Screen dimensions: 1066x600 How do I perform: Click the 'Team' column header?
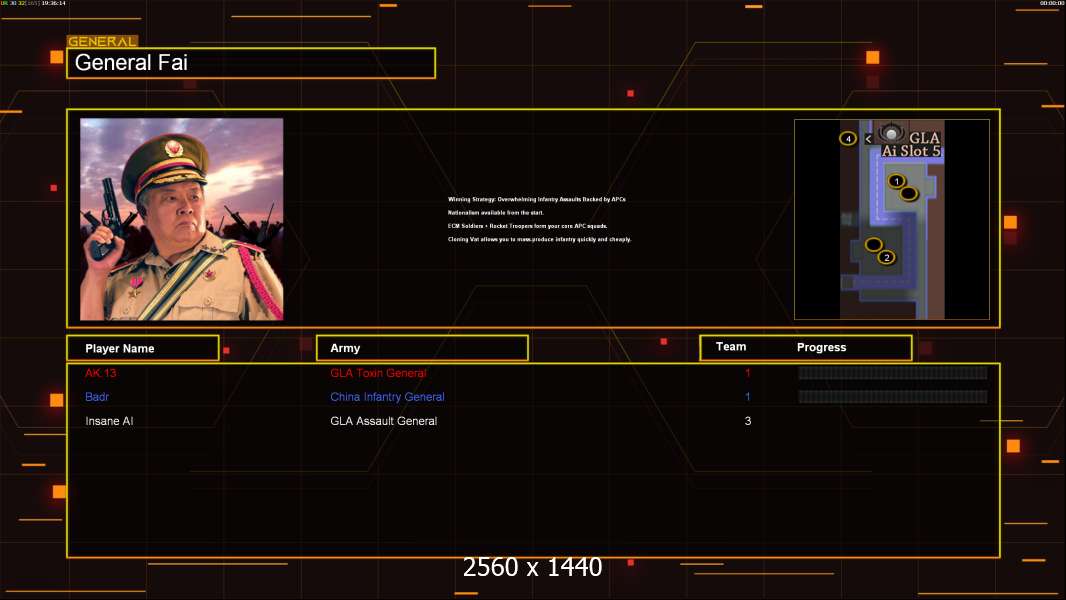tap(731, 347)
